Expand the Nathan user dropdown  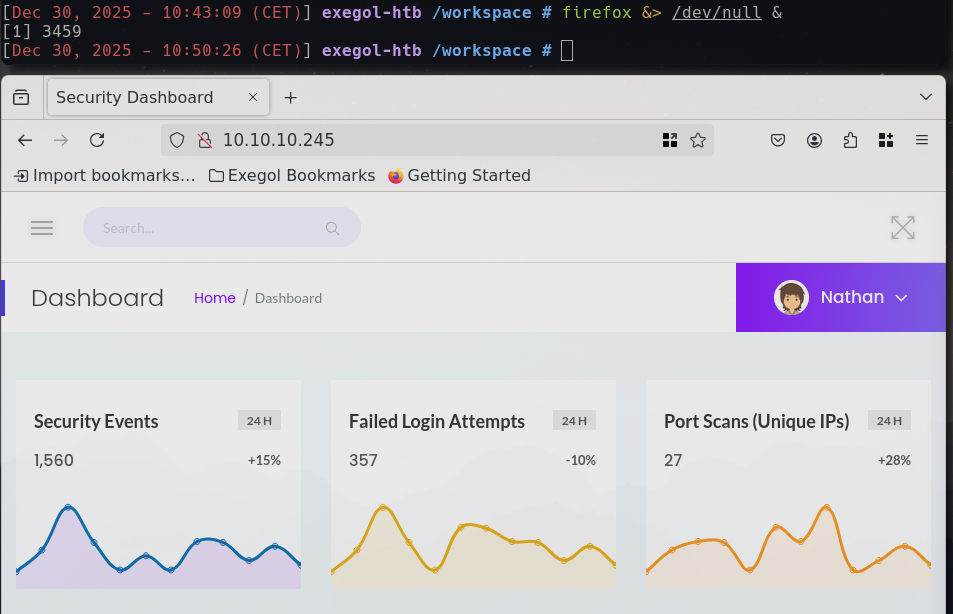point(840,297)
